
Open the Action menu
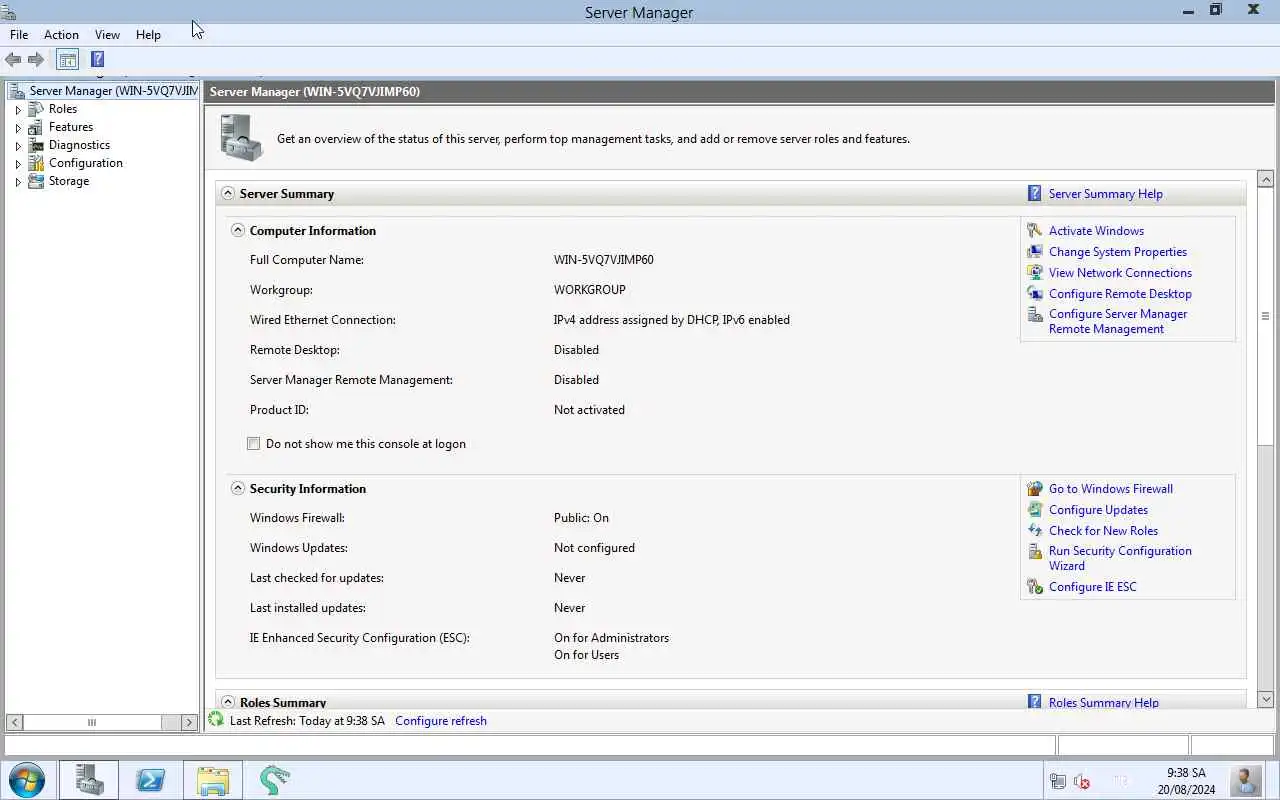pyautogui.click(x=61, y=35)
